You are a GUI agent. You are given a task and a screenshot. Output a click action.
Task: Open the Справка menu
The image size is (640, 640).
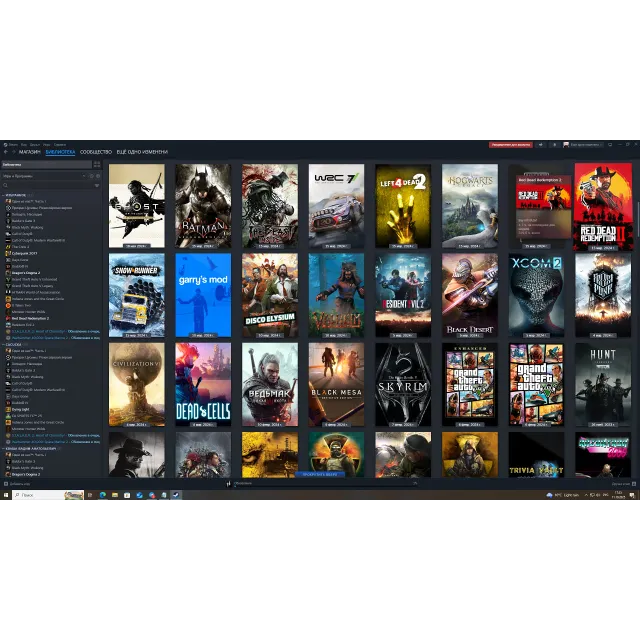tap(60, 144)
